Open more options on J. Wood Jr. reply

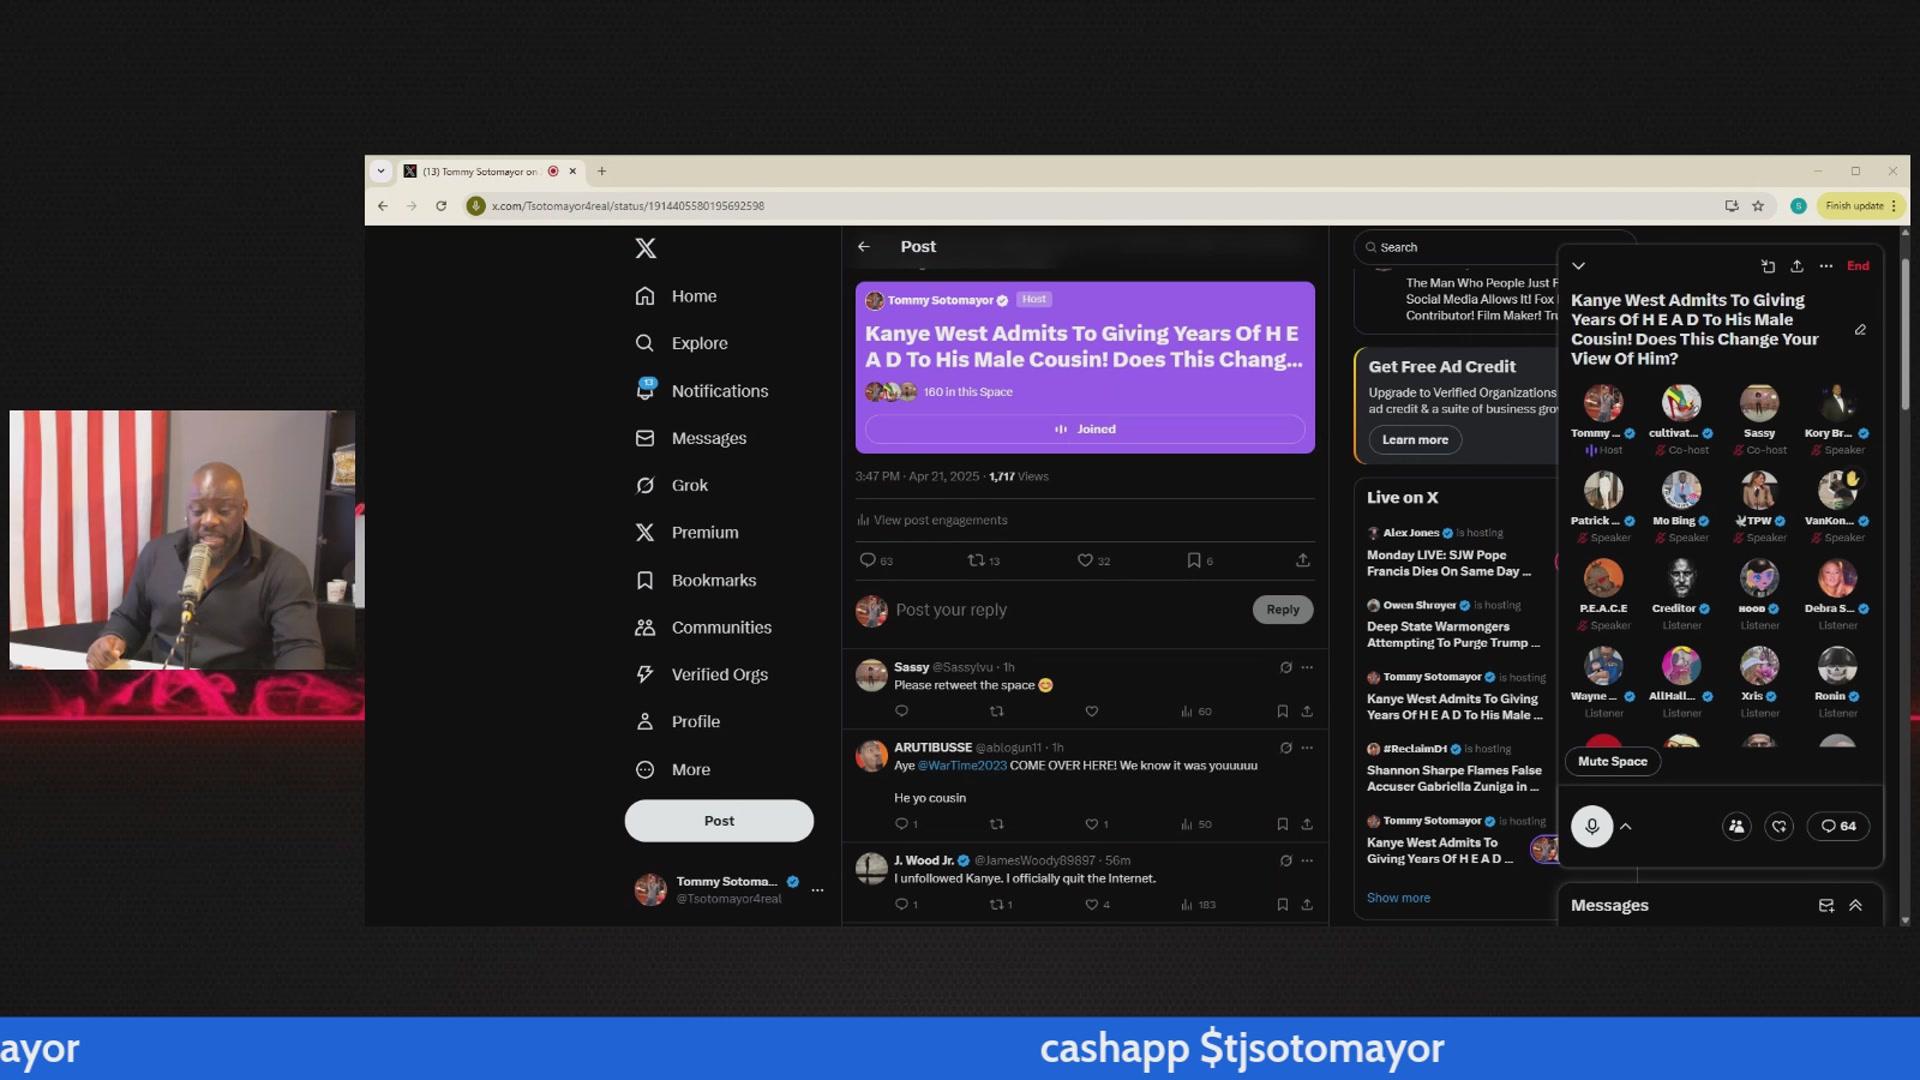point(1307,860)
